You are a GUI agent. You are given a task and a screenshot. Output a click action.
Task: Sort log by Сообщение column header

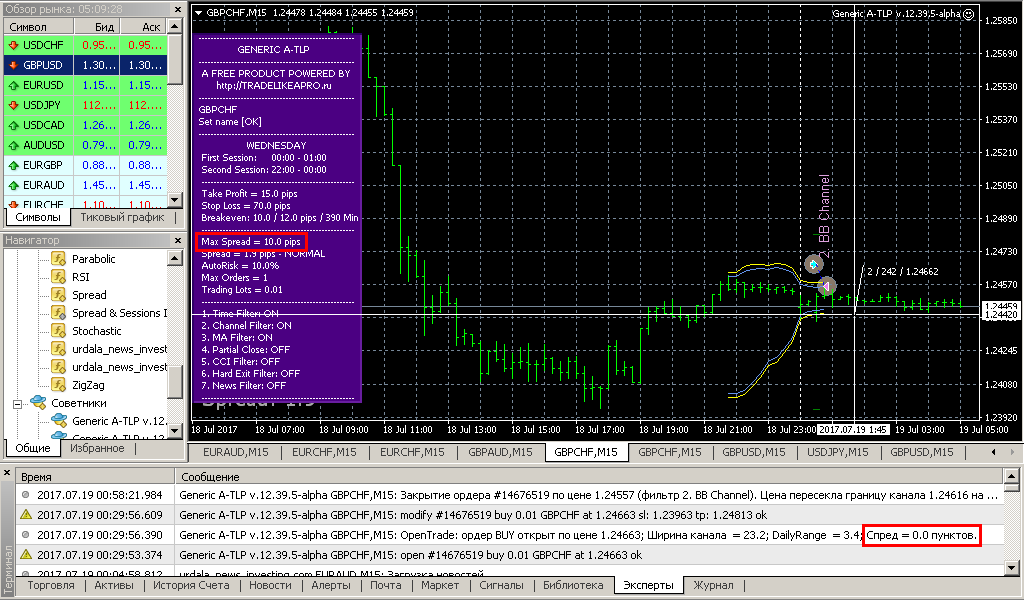pyautogui.click(x=588, y=477)
